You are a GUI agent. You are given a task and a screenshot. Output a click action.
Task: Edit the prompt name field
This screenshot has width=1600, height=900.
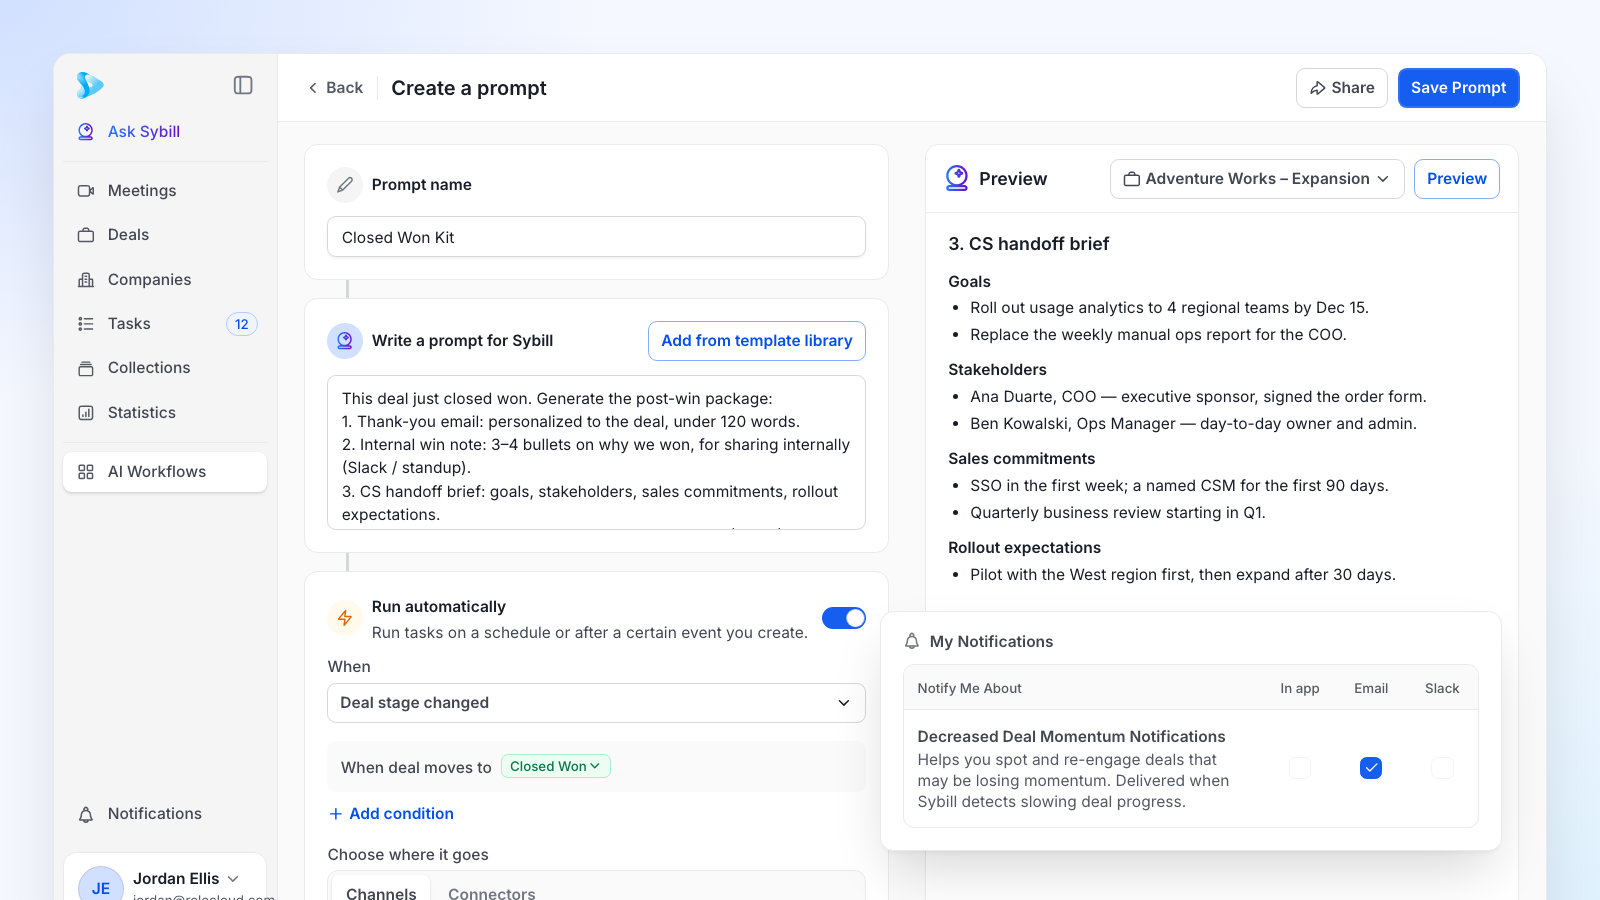[596, 237]
